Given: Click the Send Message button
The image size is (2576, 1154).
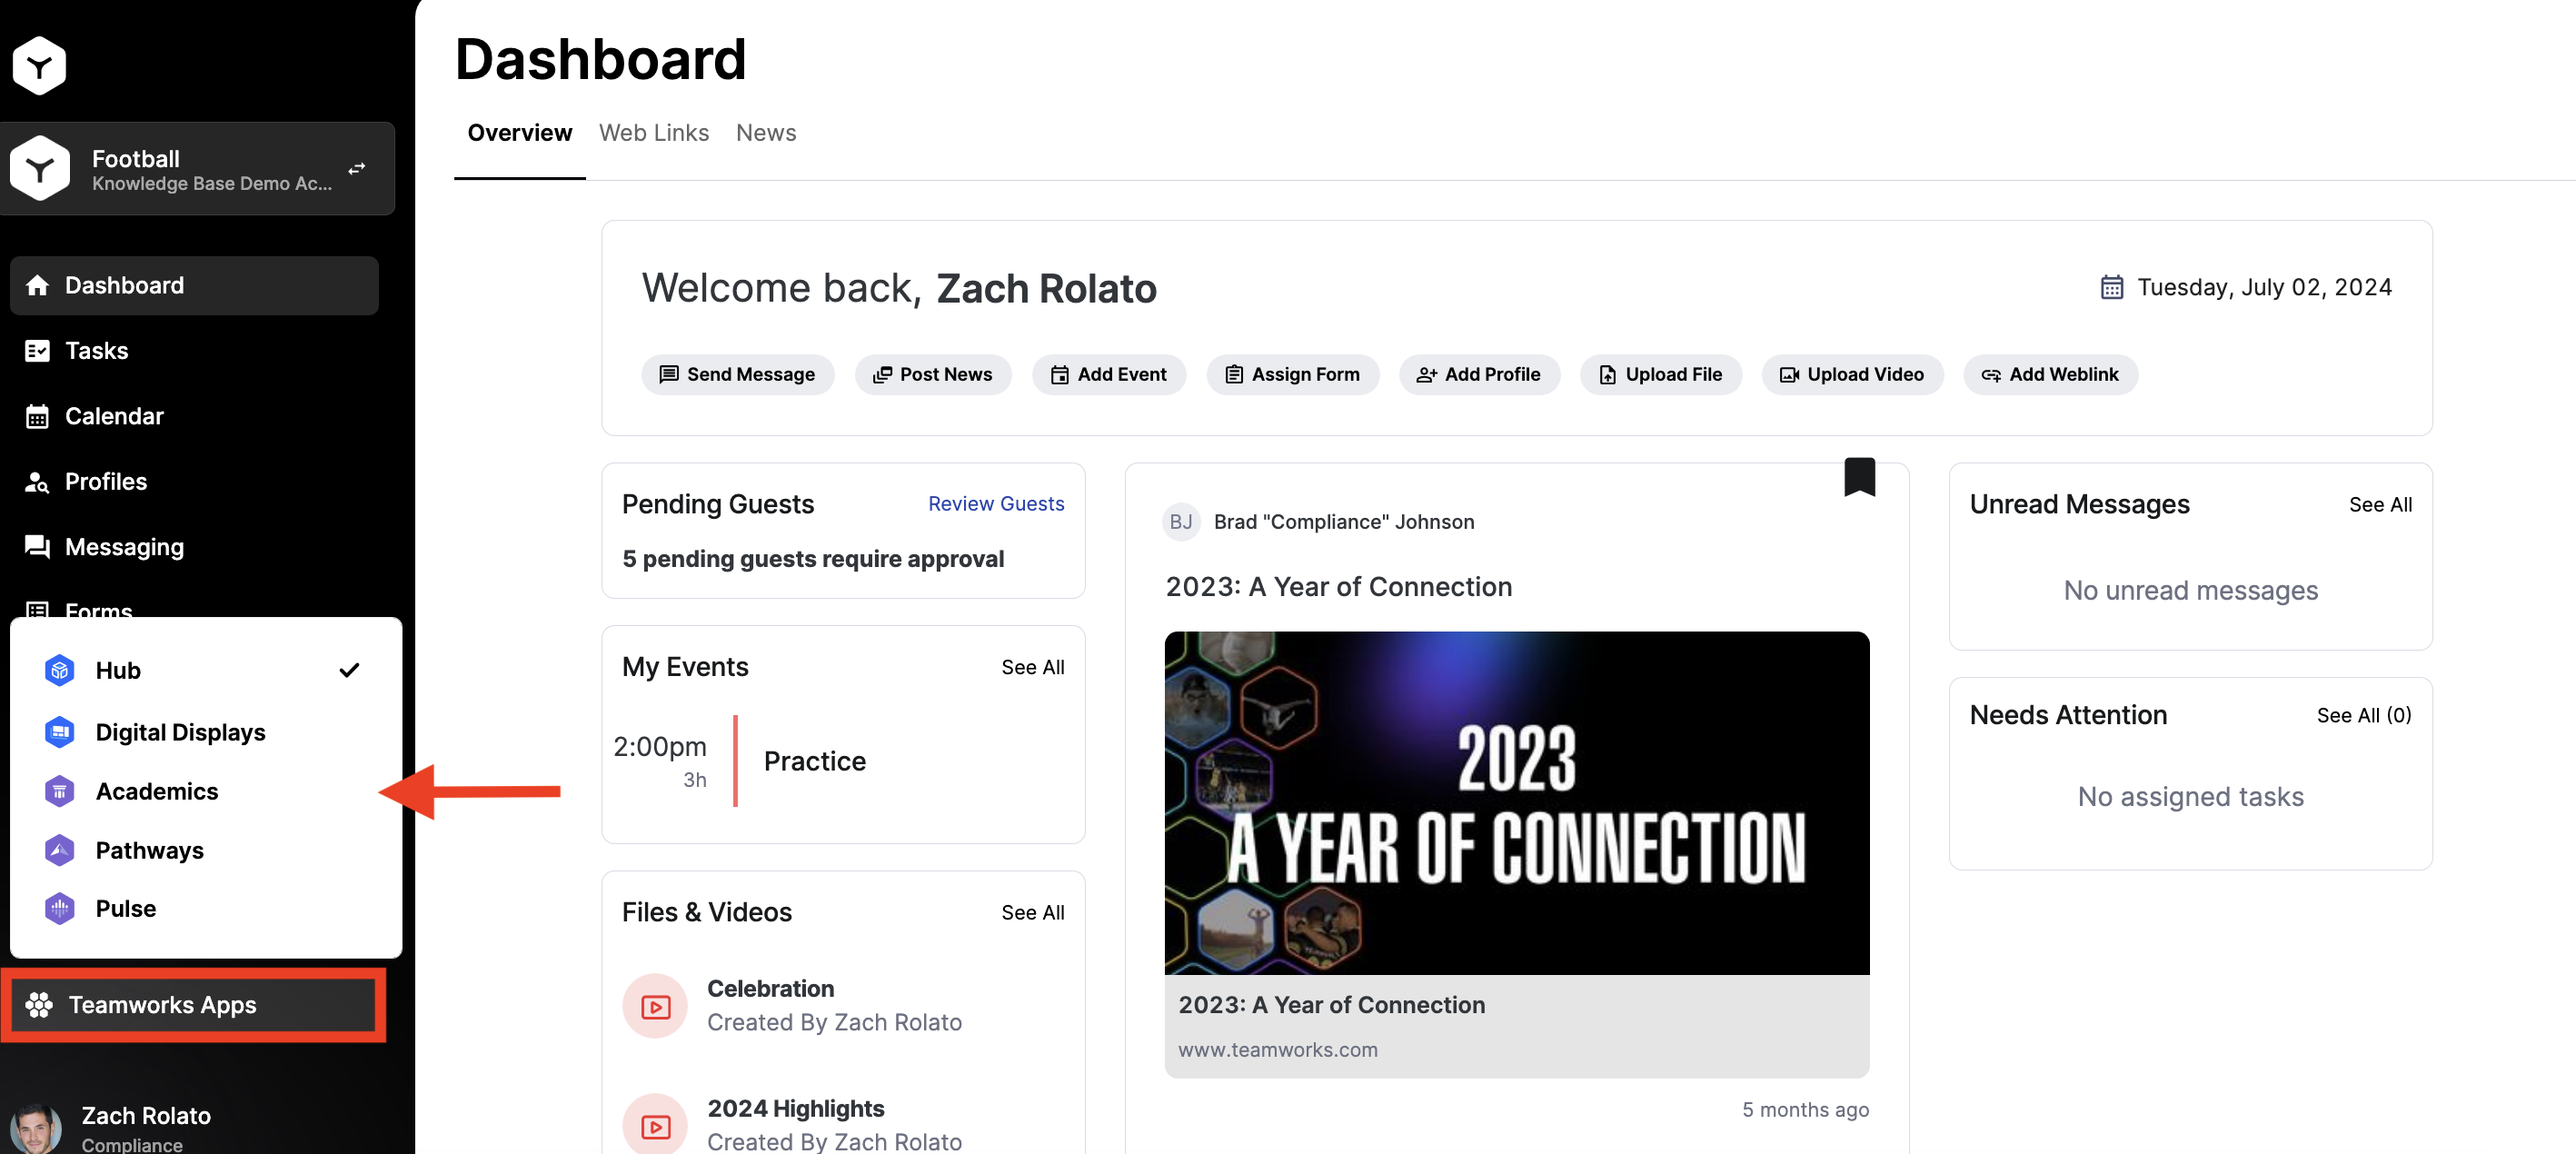Looking at the screenshot, I should click(x=737, y=375).
